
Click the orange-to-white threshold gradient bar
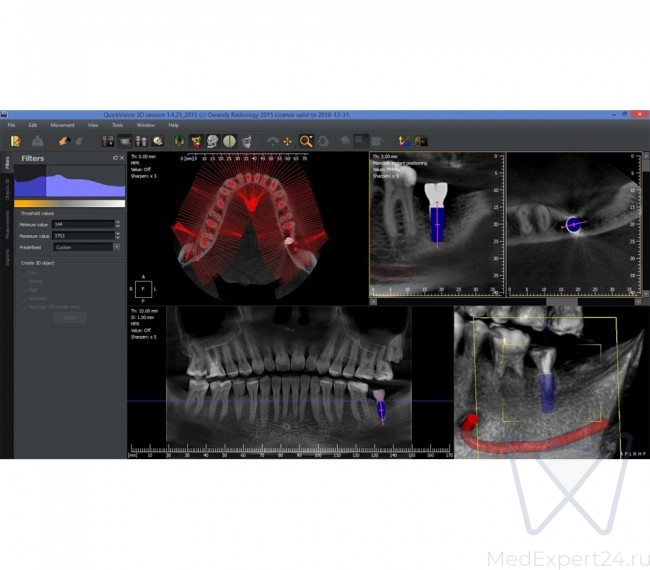[70, 203]
